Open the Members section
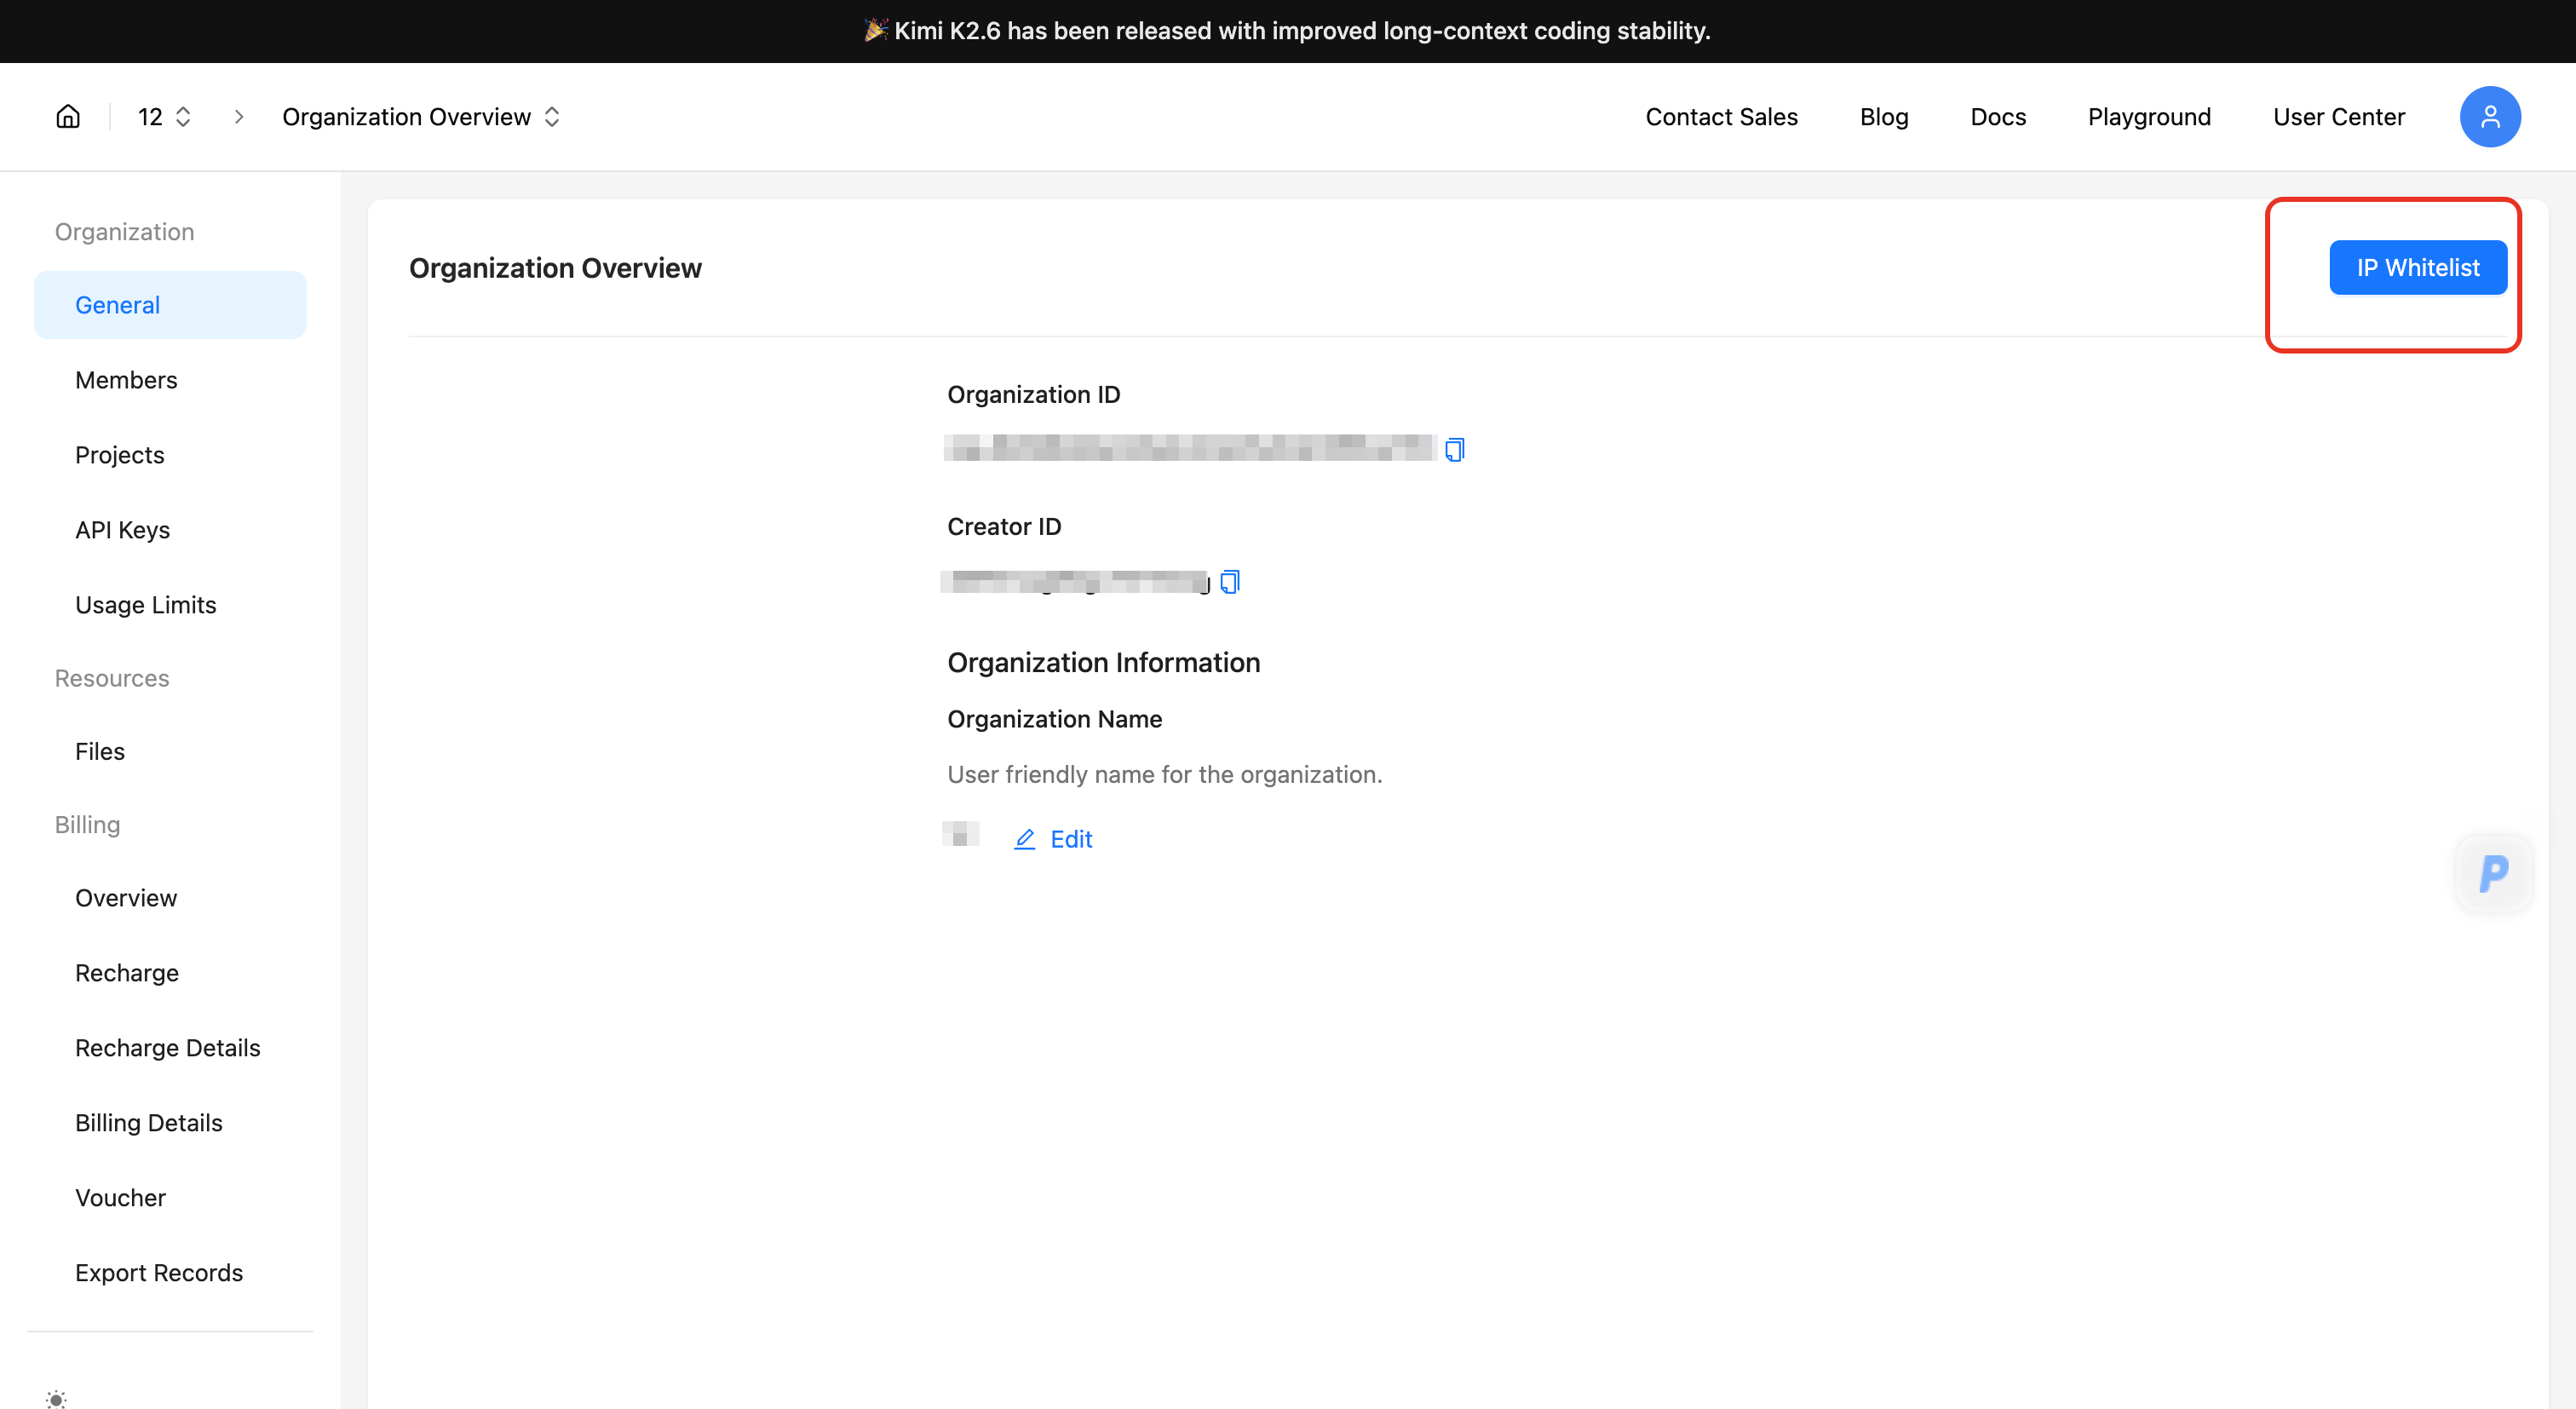 click(170, 380)
